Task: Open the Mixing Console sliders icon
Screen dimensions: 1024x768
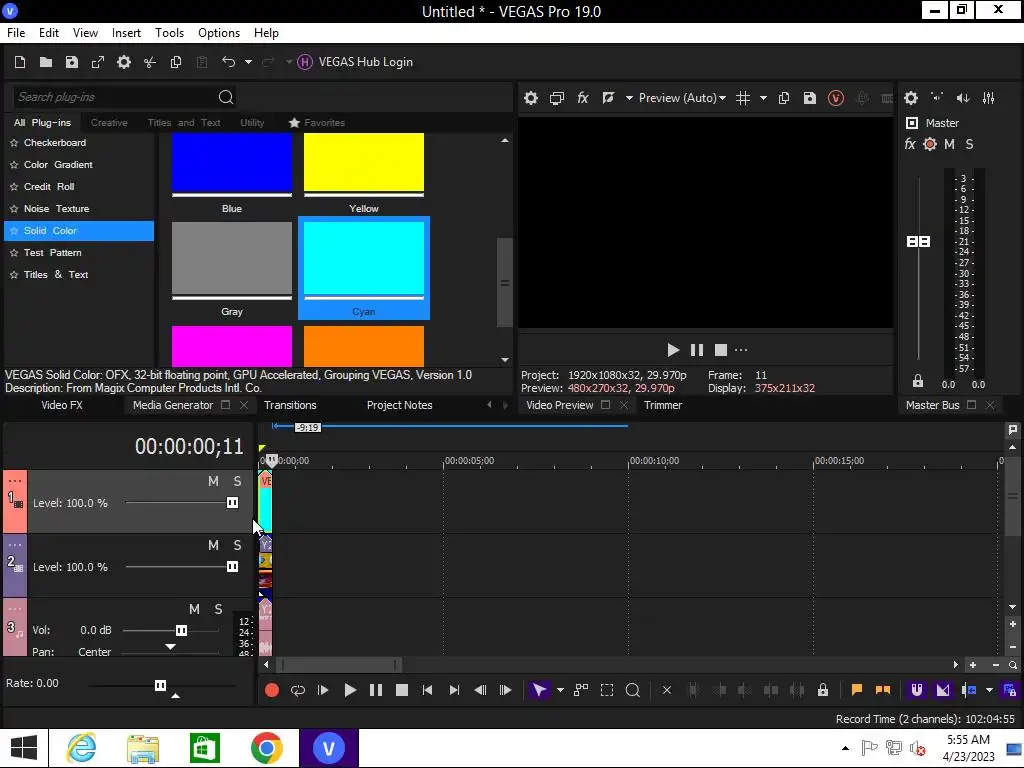Action: point(989,98)
